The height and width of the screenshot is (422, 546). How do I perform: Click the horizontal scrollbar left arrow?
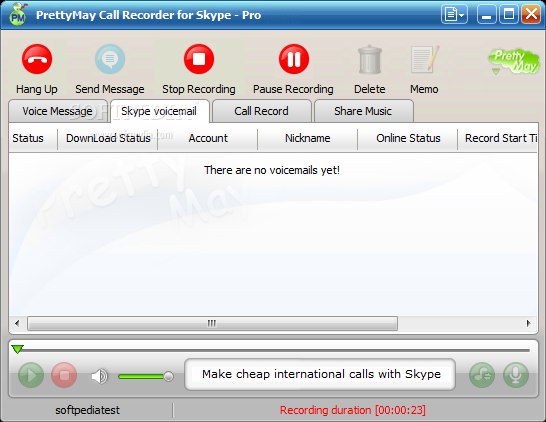point(17,323)
